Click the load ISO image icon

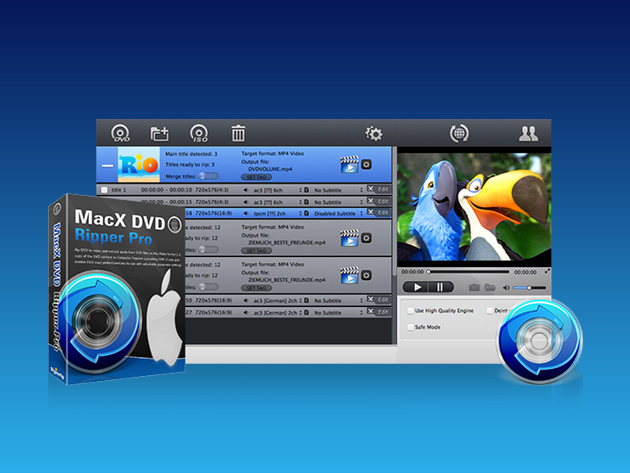[x=199, y=133]
